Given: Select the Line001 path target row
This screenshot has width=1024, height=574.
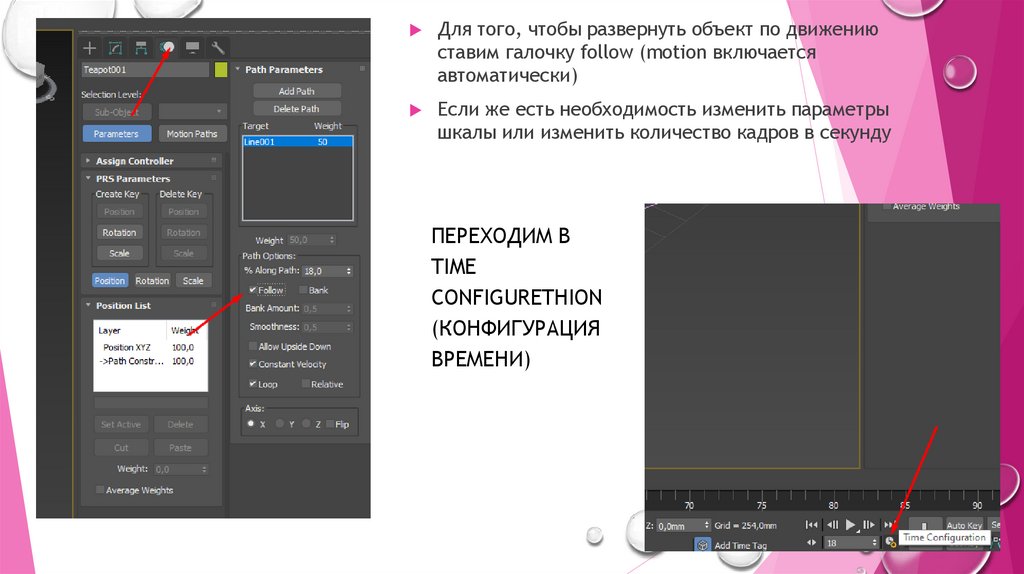Looking at the screenshot, I should [x=298, y=142].
